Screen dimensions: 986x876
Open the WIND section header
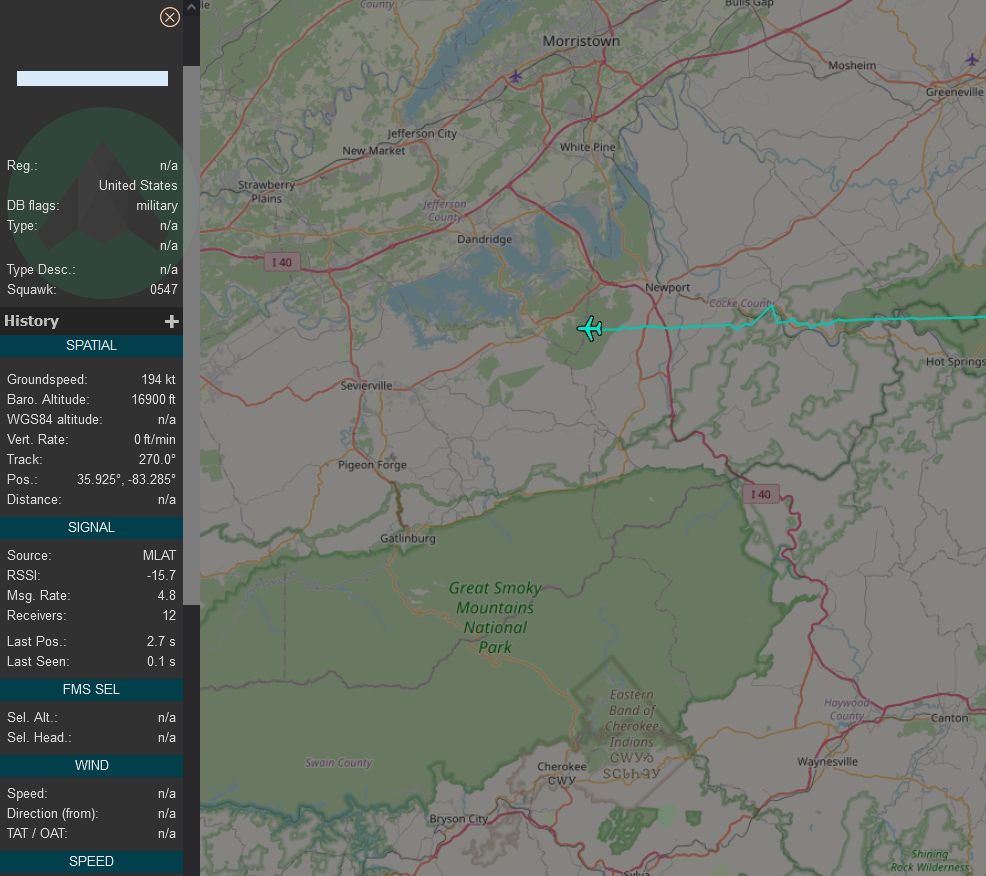(91, 765)
